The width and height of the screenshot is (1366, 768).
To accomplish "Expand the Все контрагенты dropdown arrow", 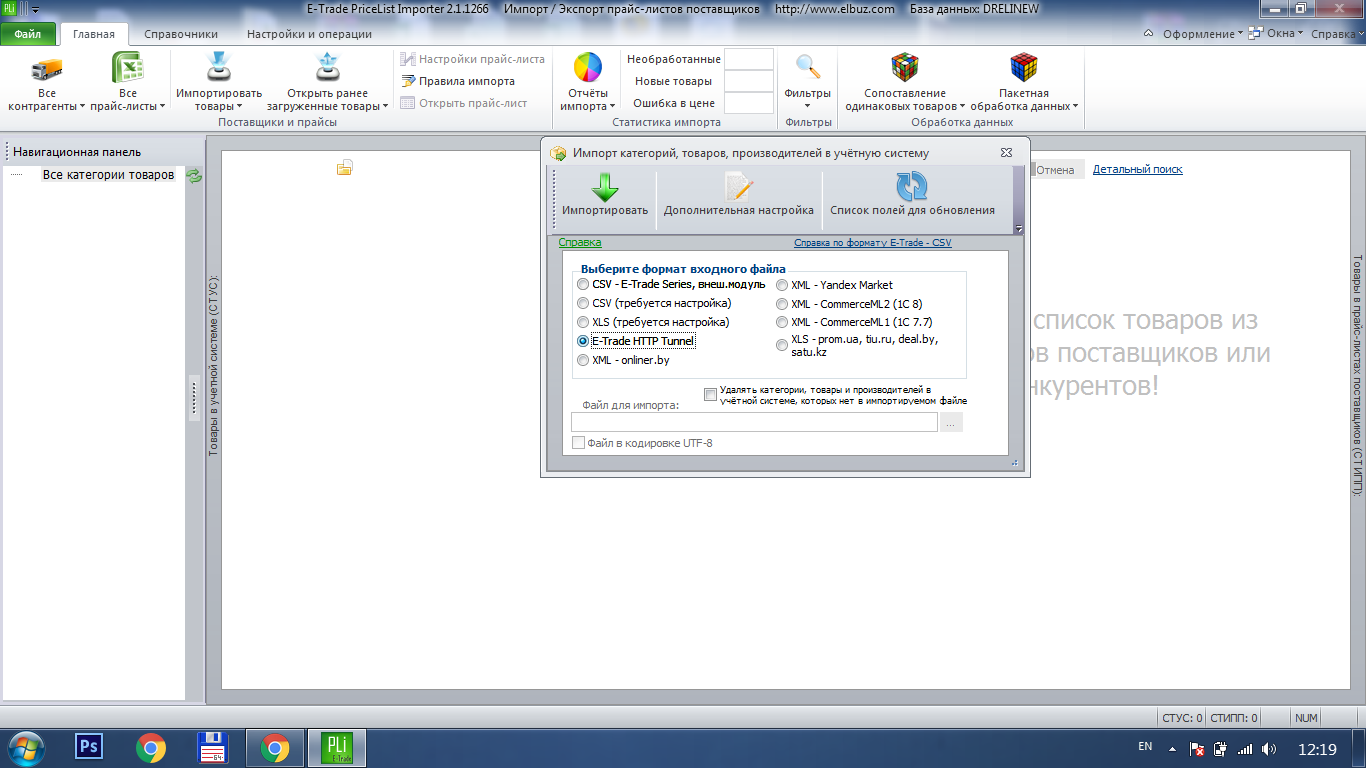I will [82, 106].
